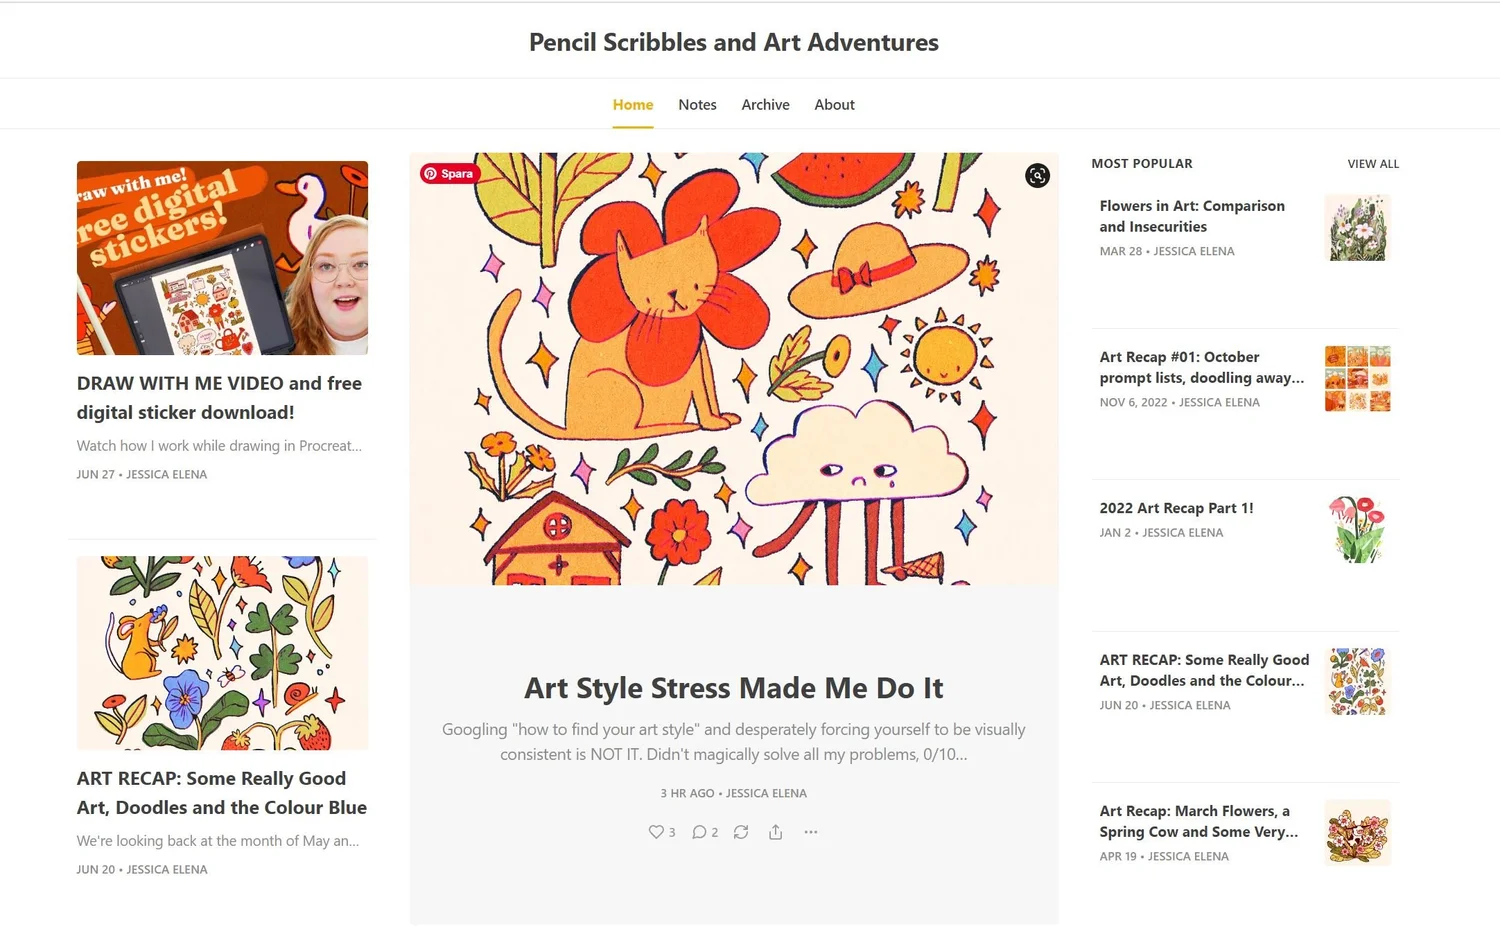Open the About page

tap(834, 105)
